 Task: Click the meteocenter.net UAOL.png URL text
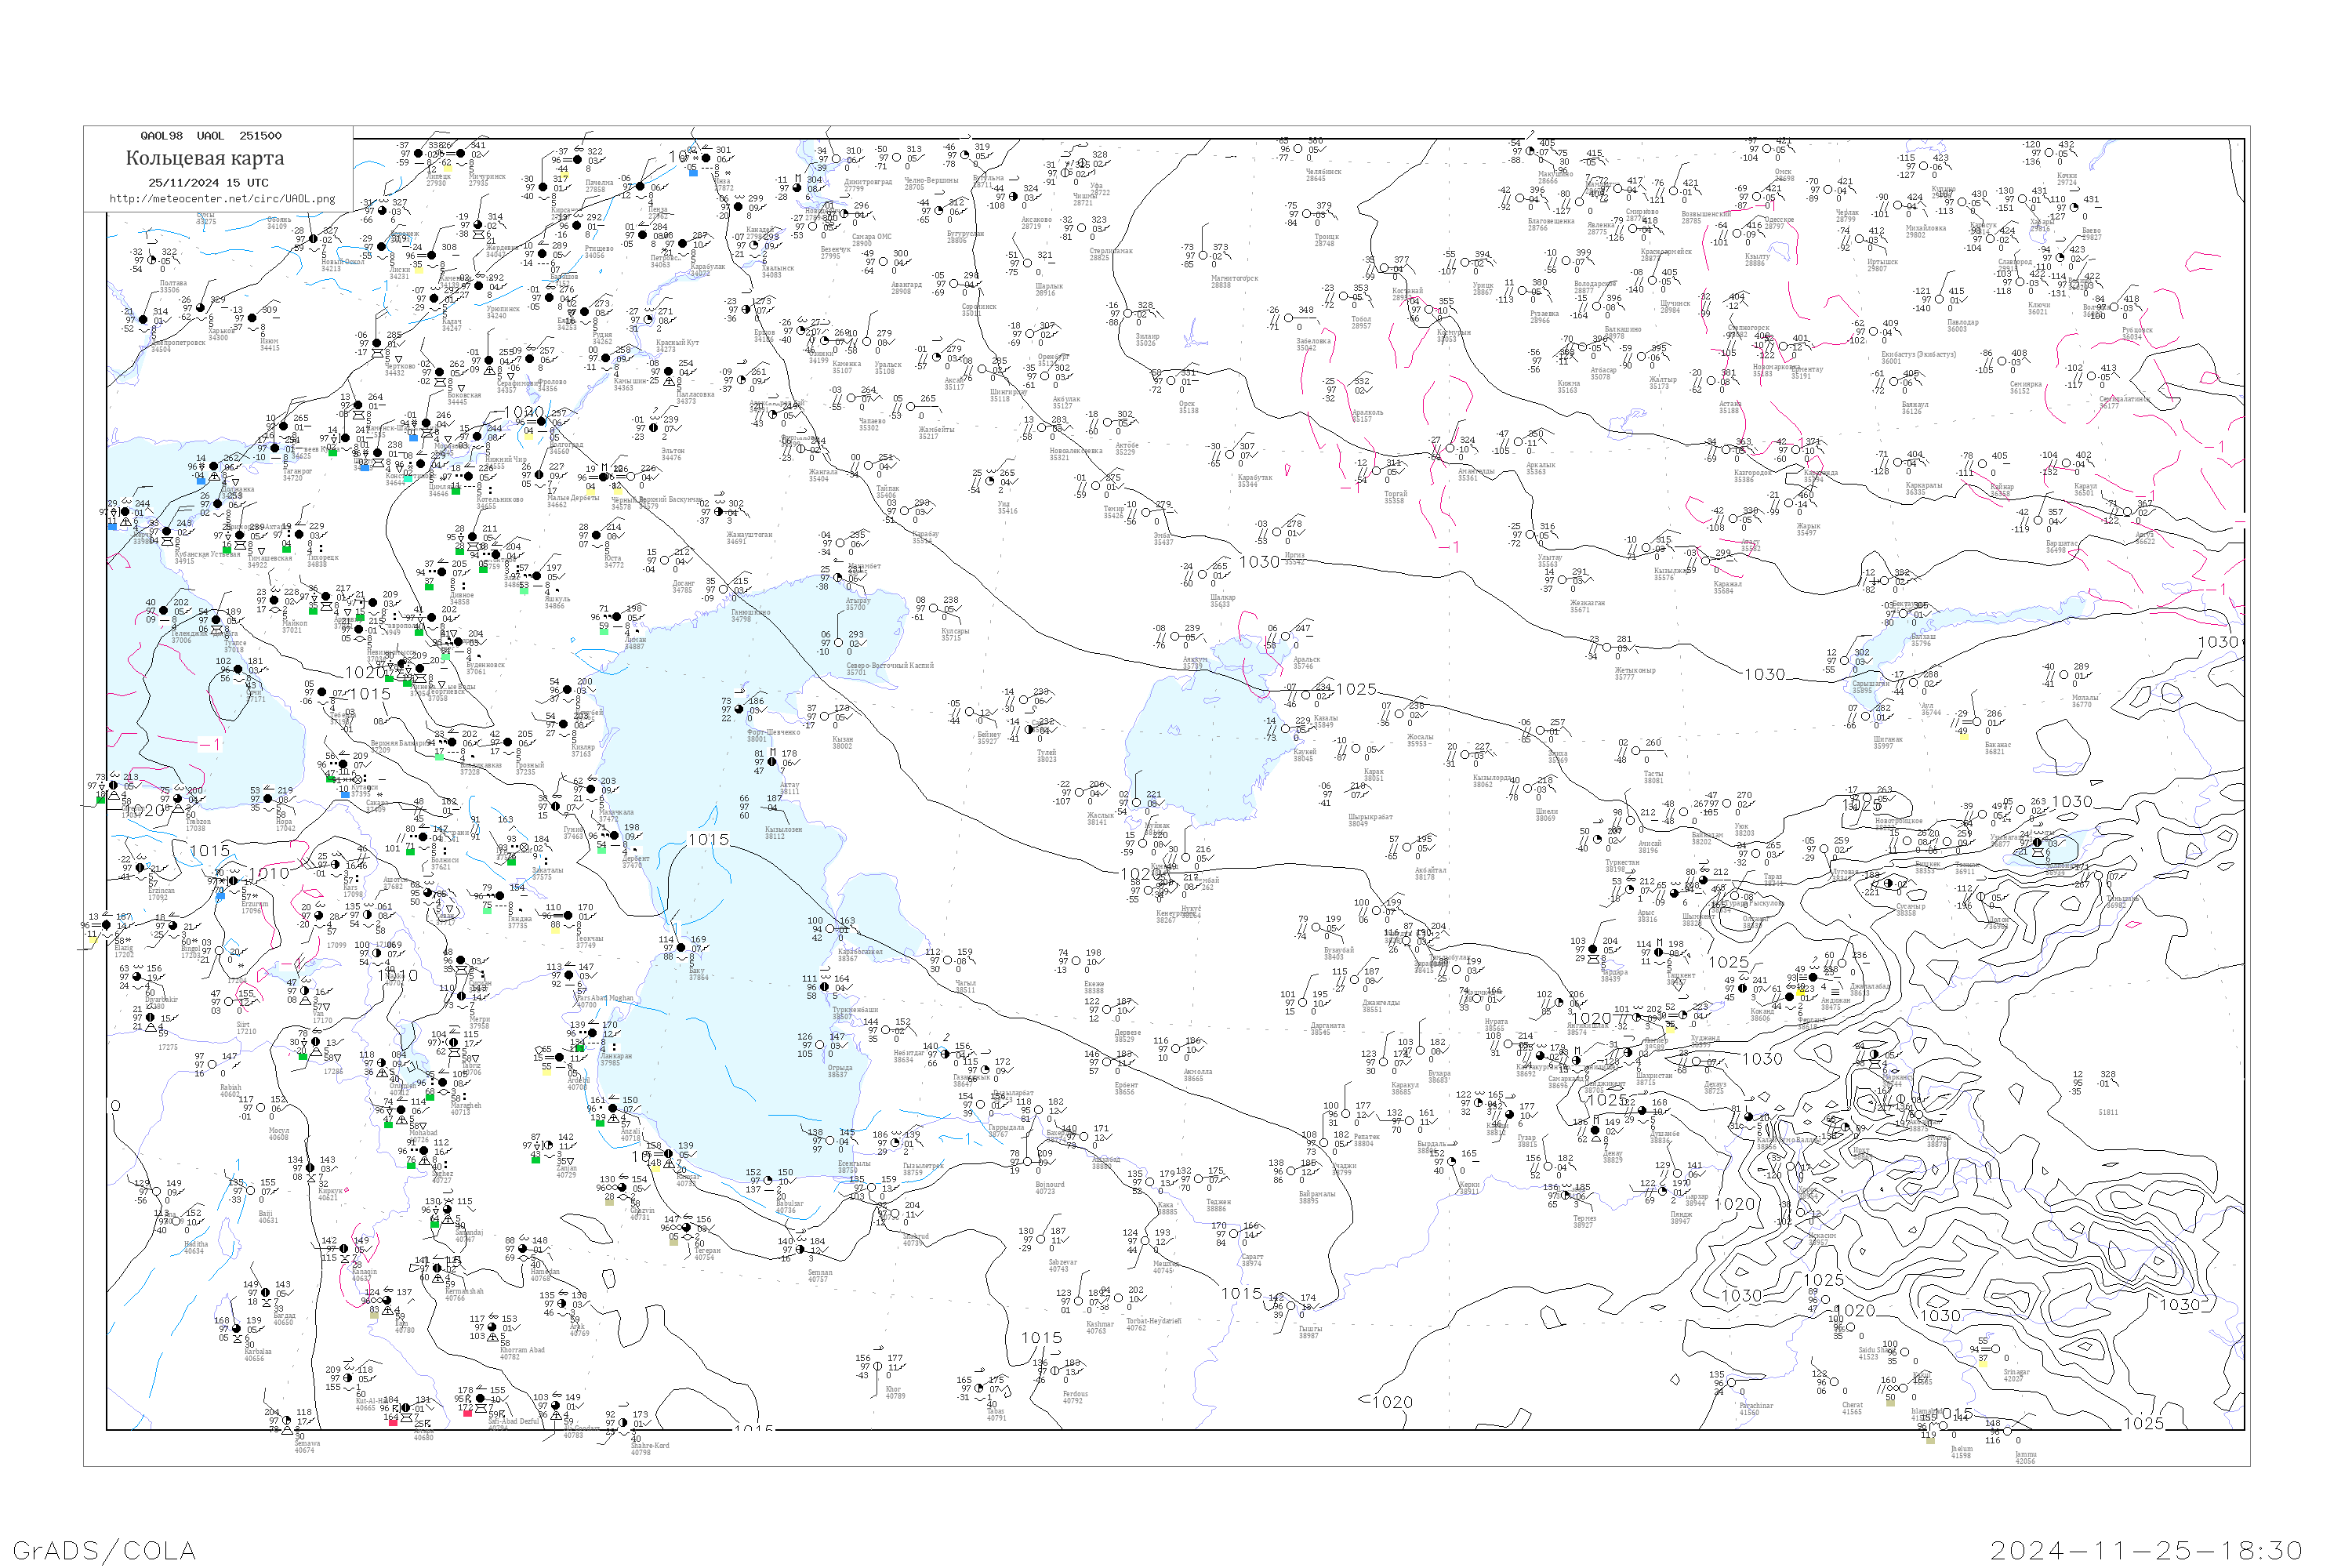(x=222, y=199)
